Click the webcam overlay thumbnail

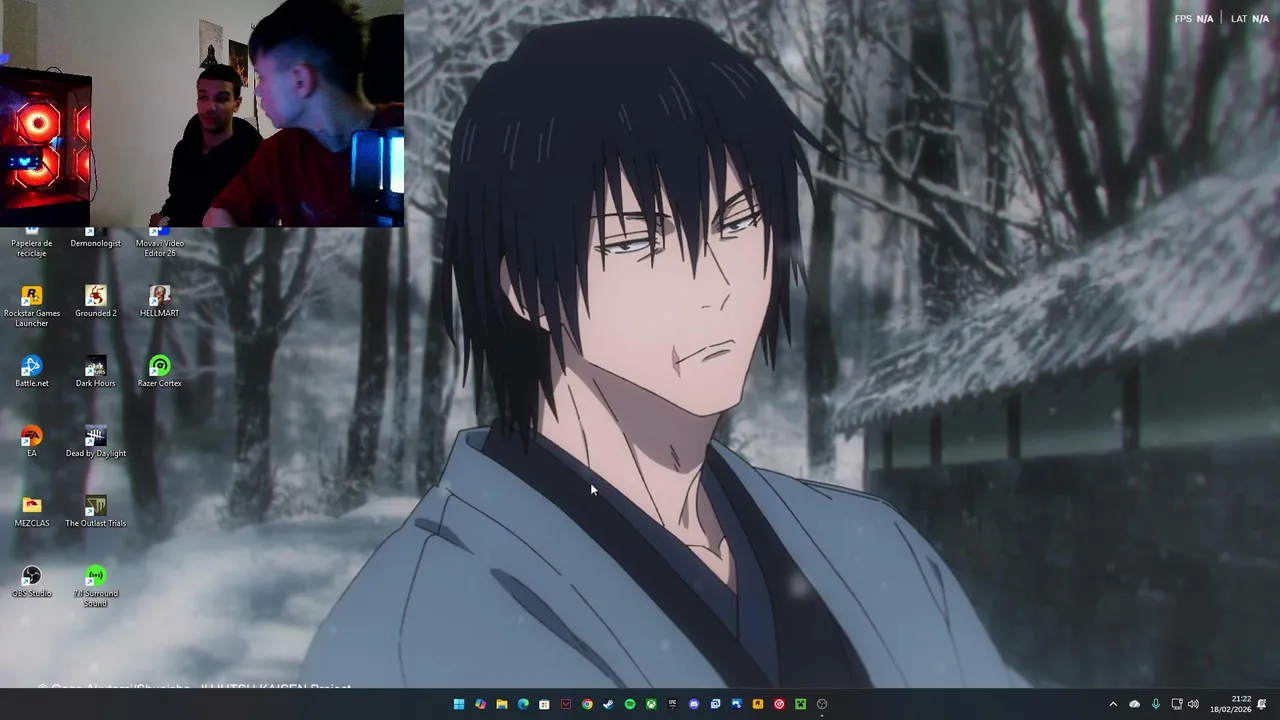[202, 113]
